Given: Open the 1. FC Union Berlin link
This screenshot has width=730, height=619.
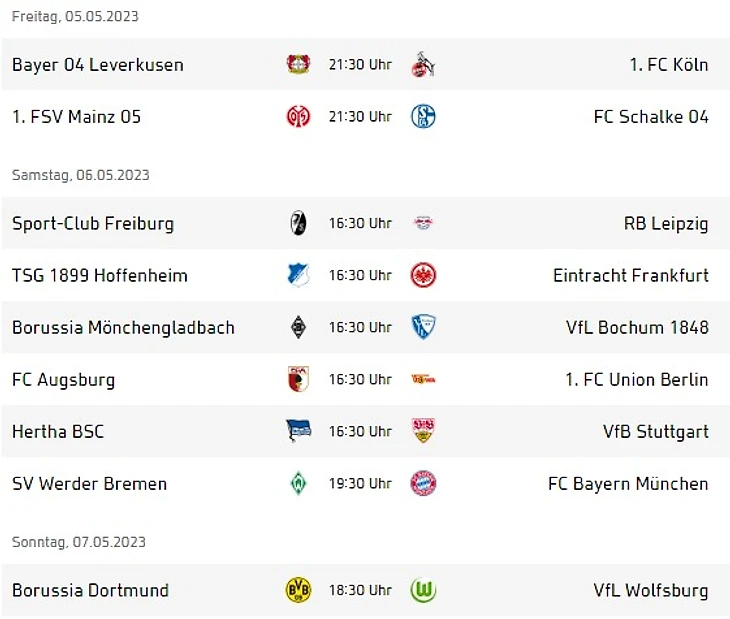Looking at the screenshot, I should click(636, 380).
